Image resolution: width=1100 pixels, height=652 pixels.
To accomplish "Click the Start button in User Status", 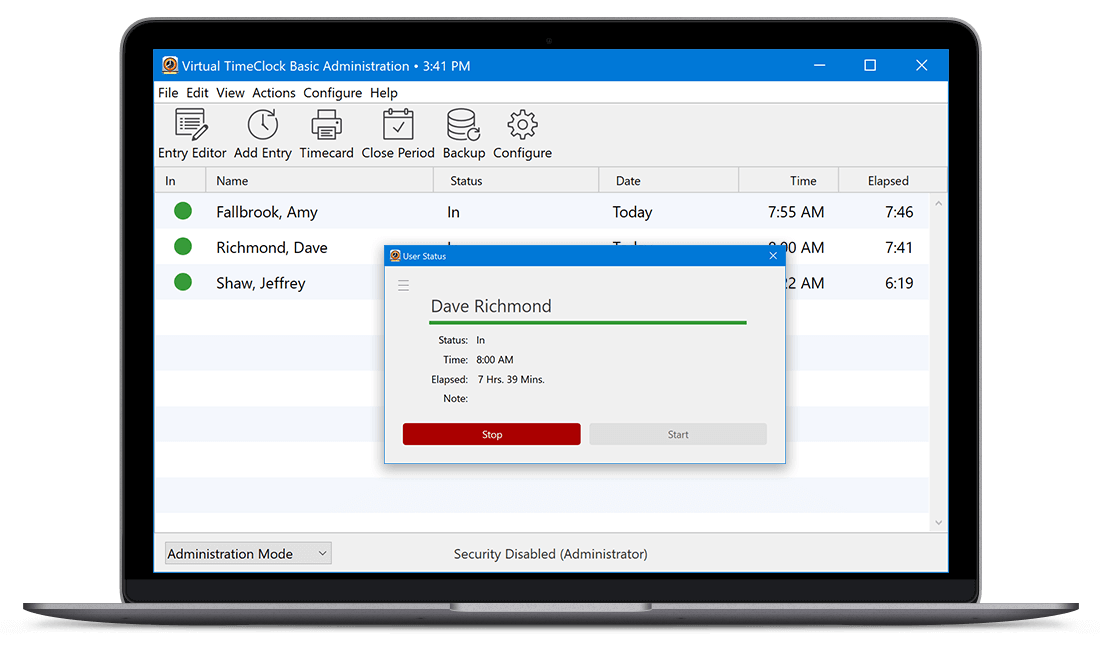I will 678,434.
